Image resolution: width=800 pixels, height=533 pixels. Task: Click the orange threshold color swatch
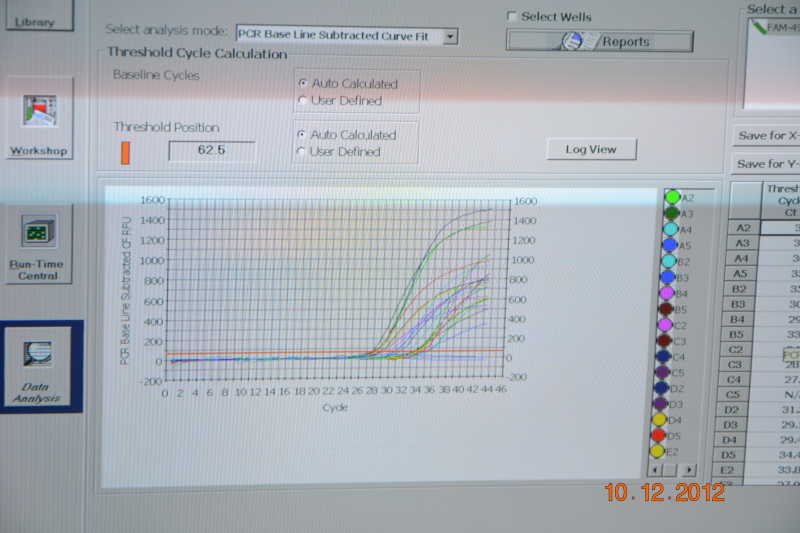(125, 152)
